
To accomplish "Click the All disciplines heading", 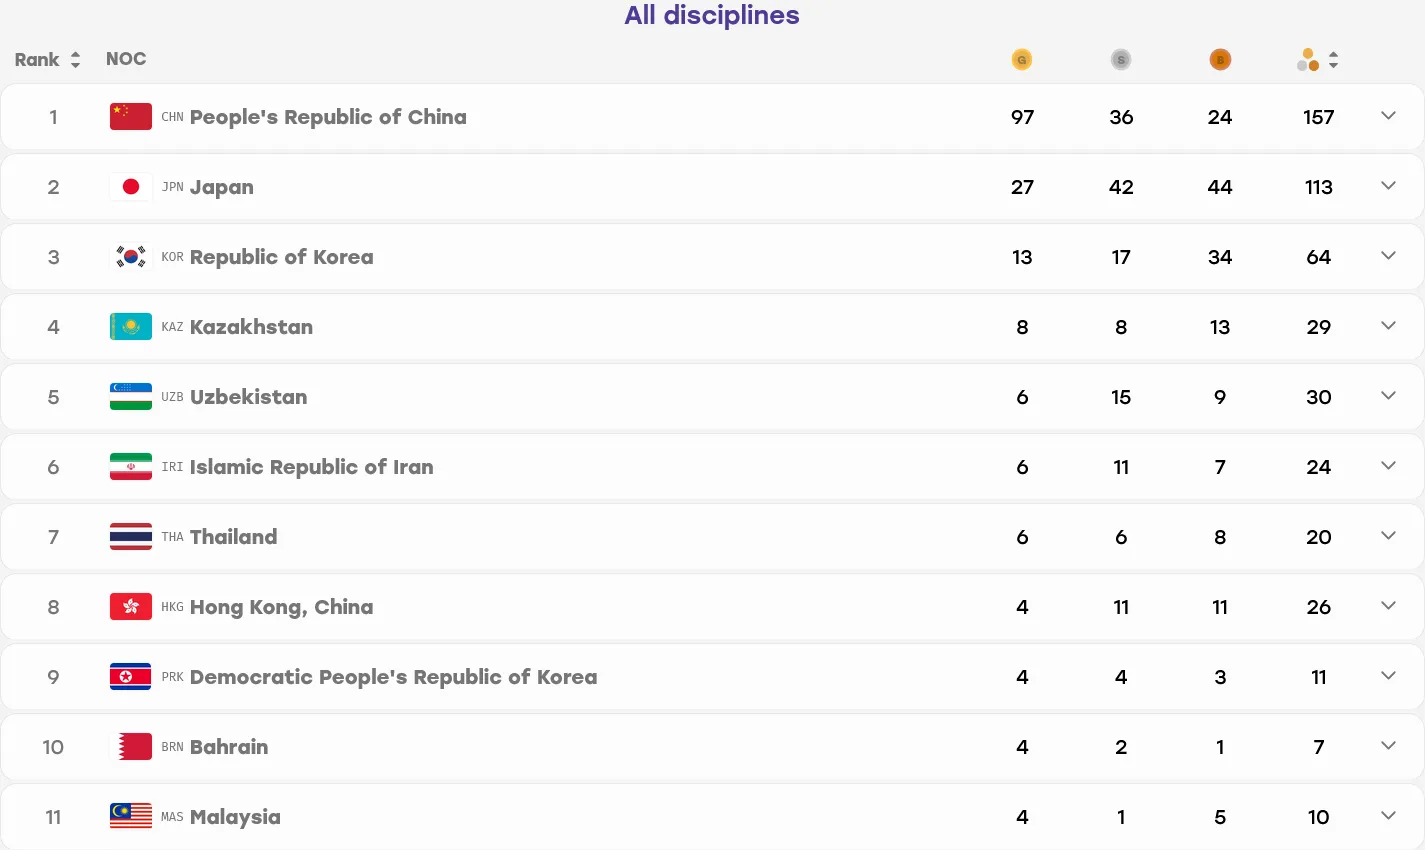I will pos(712,15).
